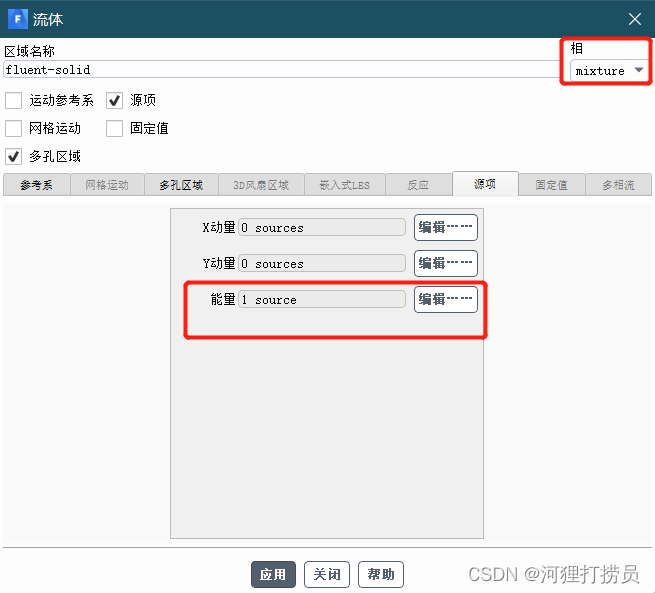The image size is (655, 593).
Task: Click the 区域名称 field fluent-solid
Action: 280,70
